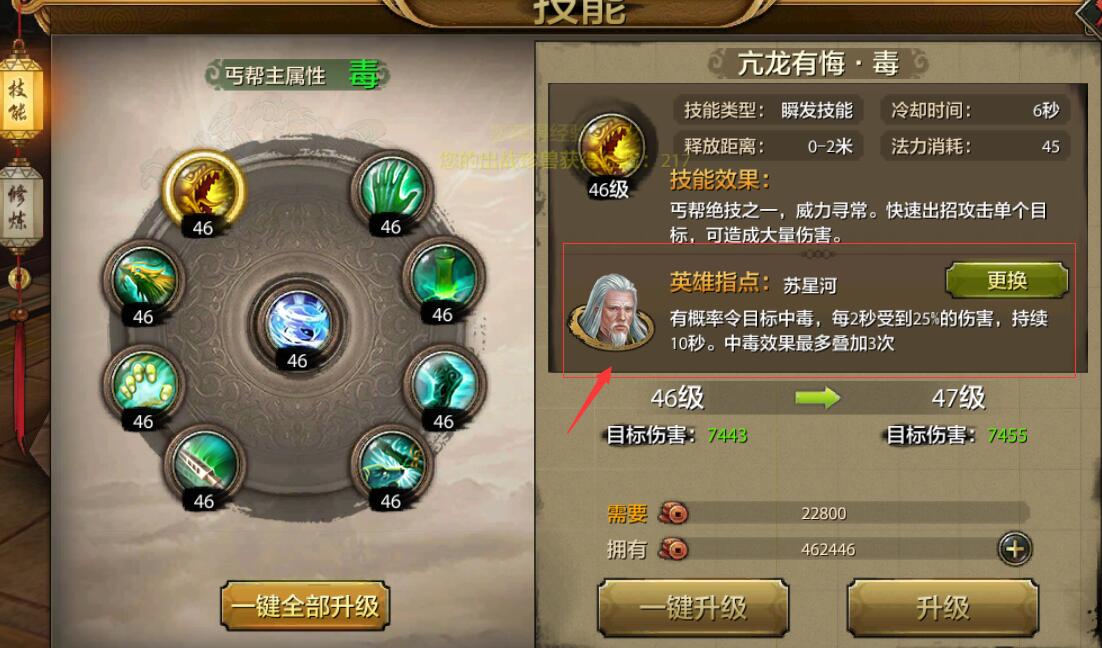Select the green dragon skill on left ring

(144, 280)
